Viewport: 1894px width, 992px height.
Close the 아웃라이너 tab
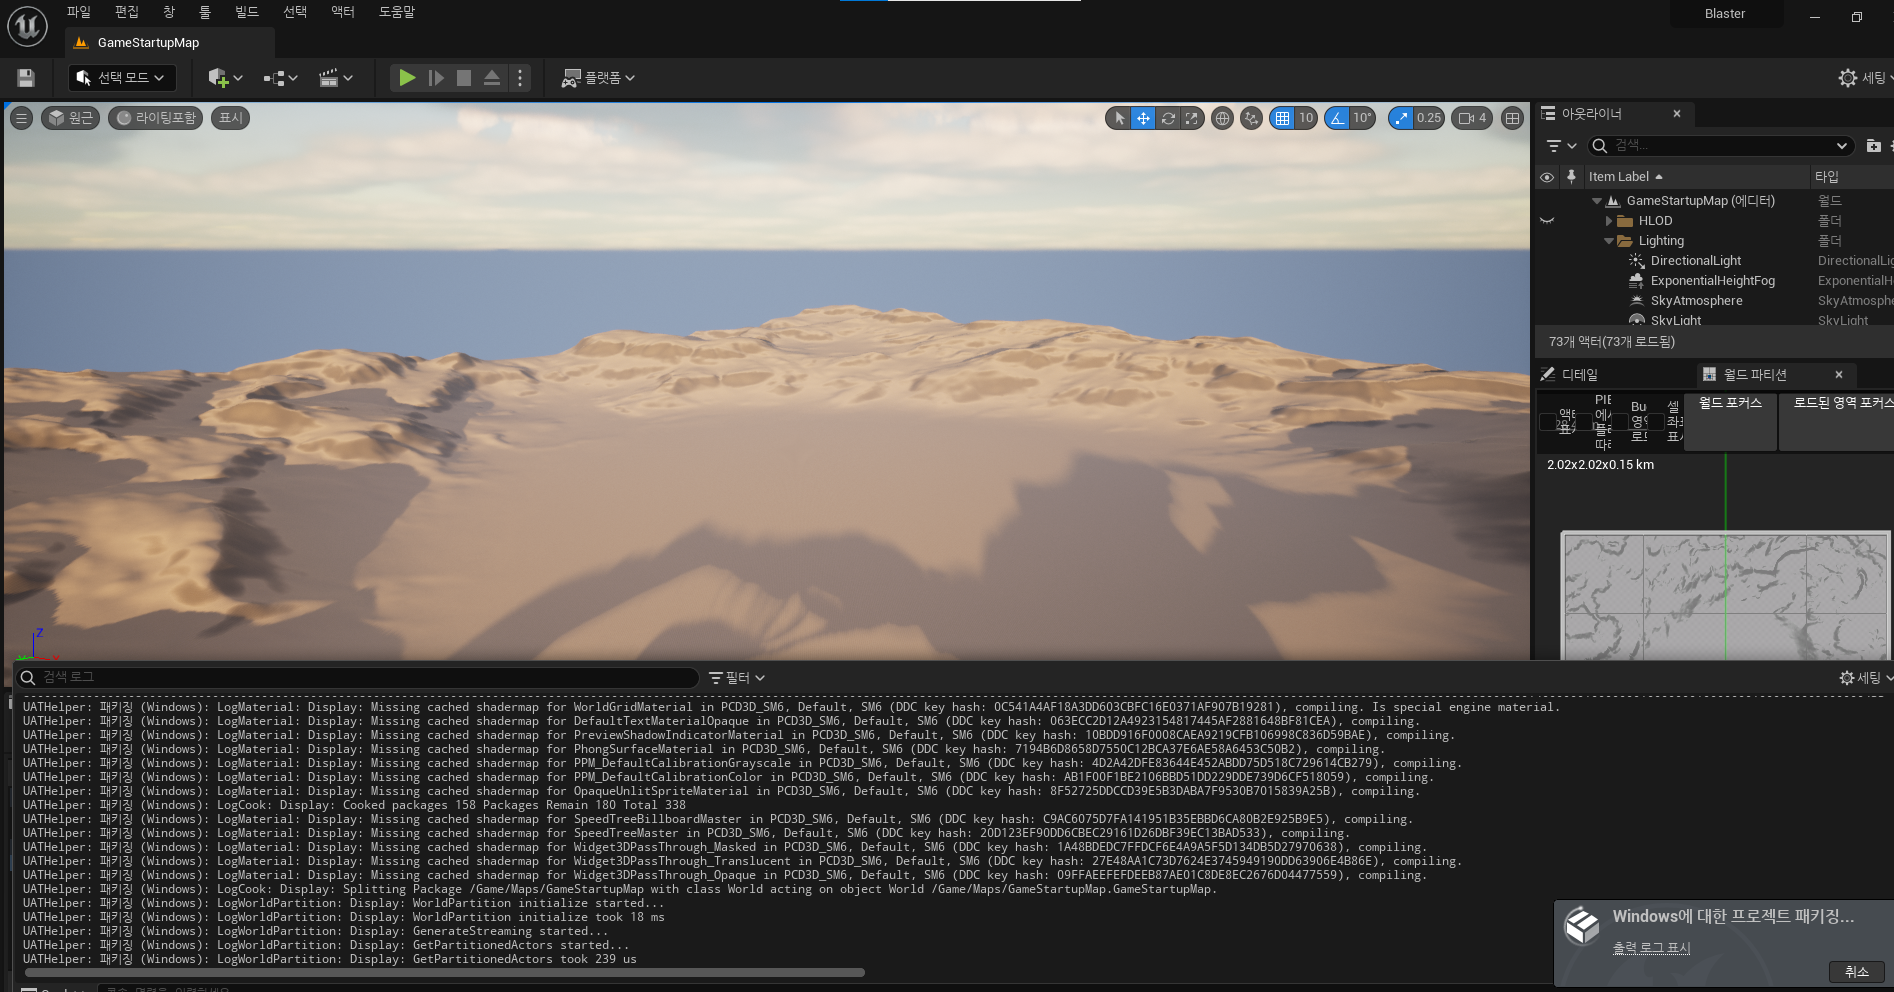click(1677, 114)
